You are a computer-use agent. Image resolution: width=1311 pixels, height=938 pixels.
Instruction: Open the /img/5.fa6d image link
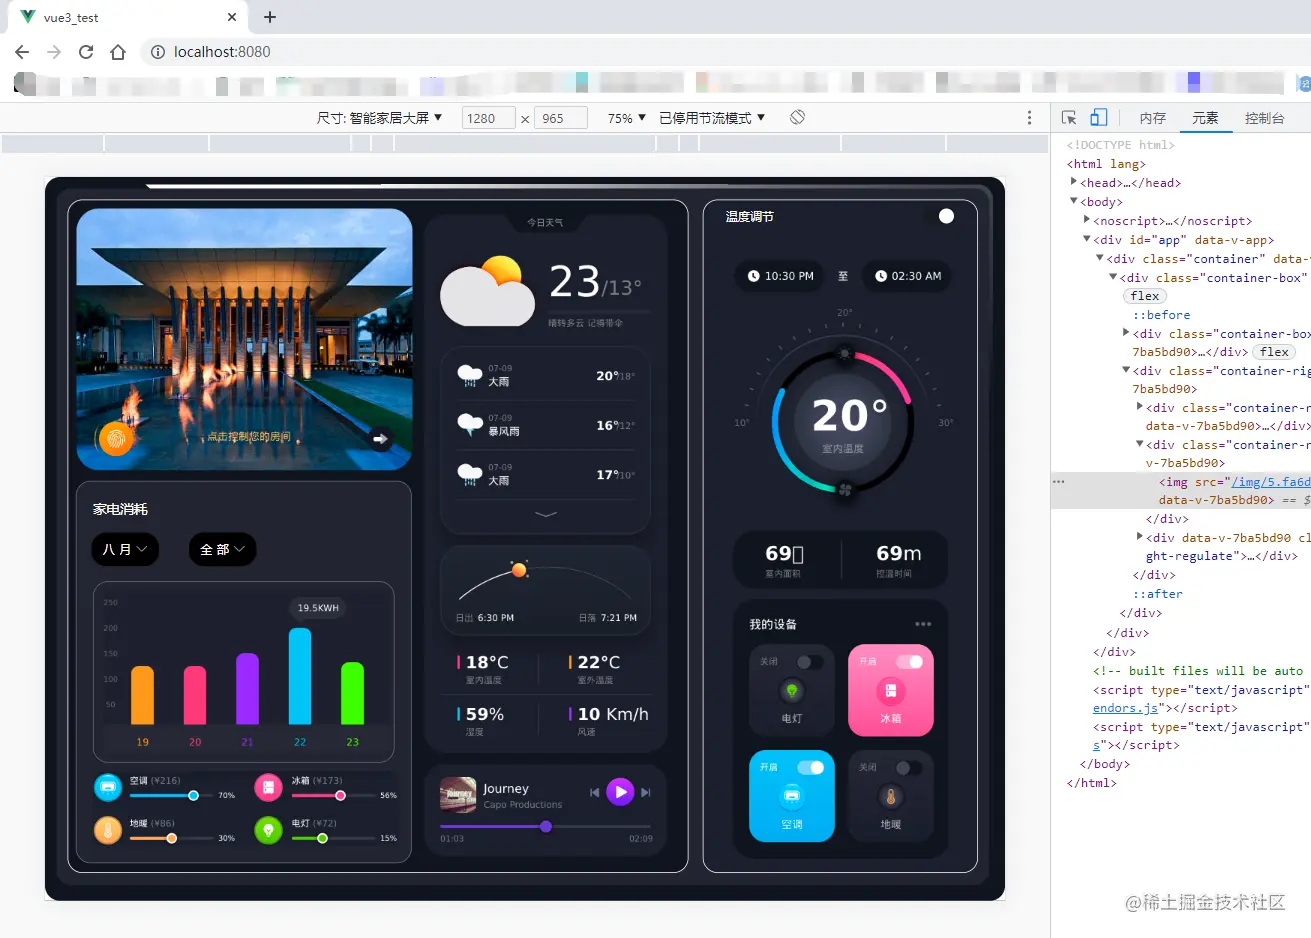point(1270,482)
